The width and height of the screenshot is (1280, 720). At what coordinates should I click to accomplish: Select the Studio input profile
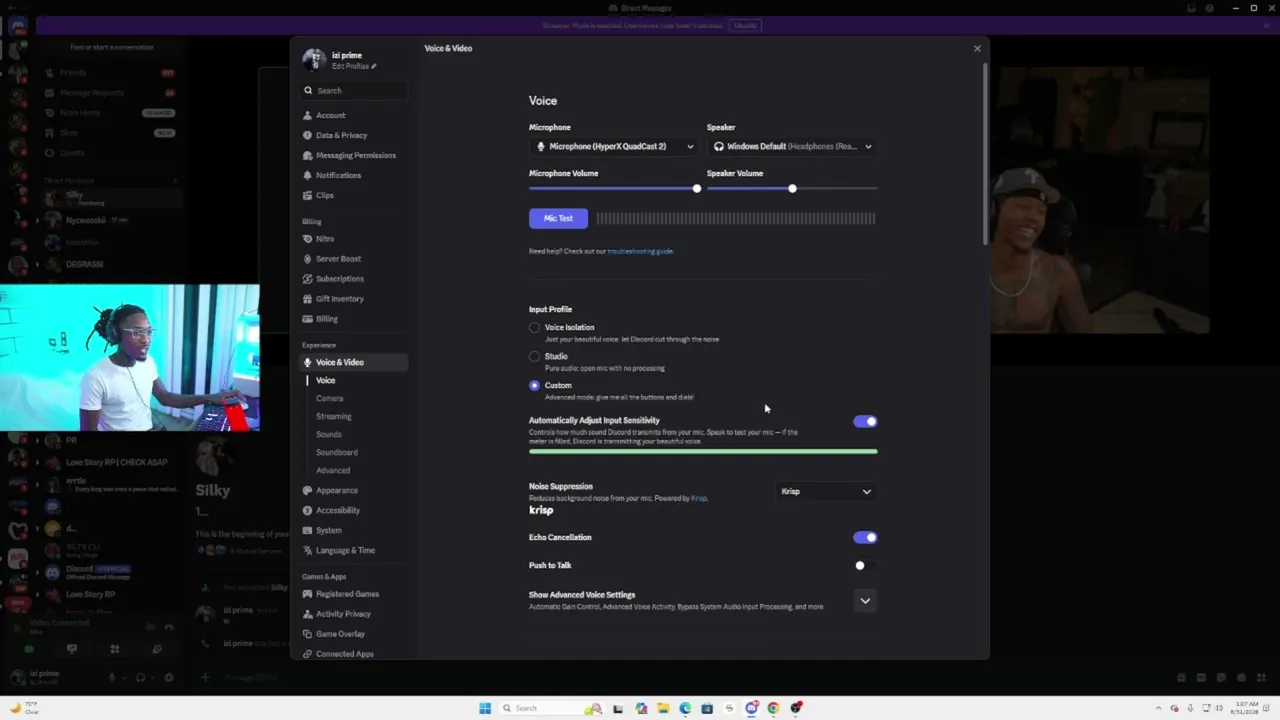(x=535, y=357)
